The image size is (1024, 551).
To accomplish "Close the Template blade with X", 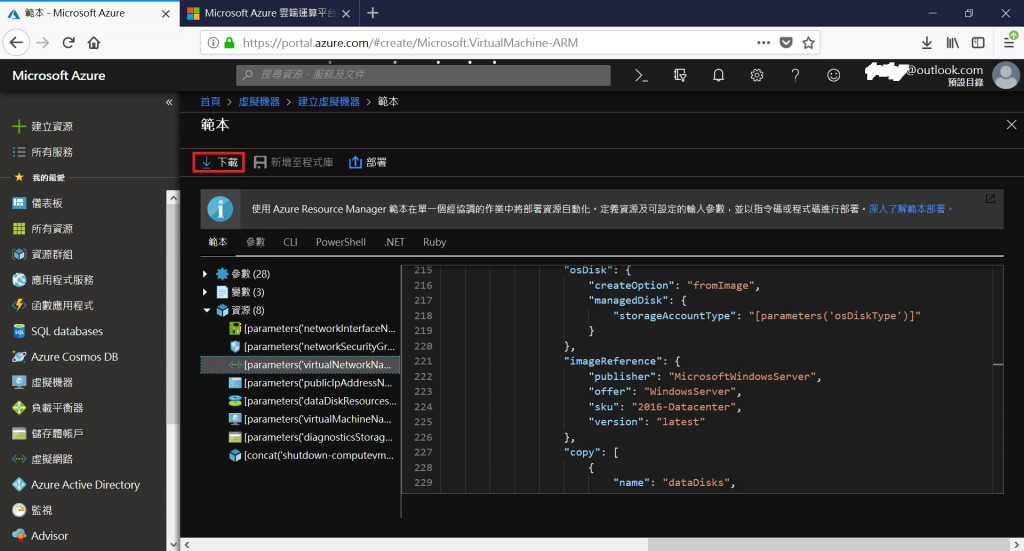I will [1011, 125].
